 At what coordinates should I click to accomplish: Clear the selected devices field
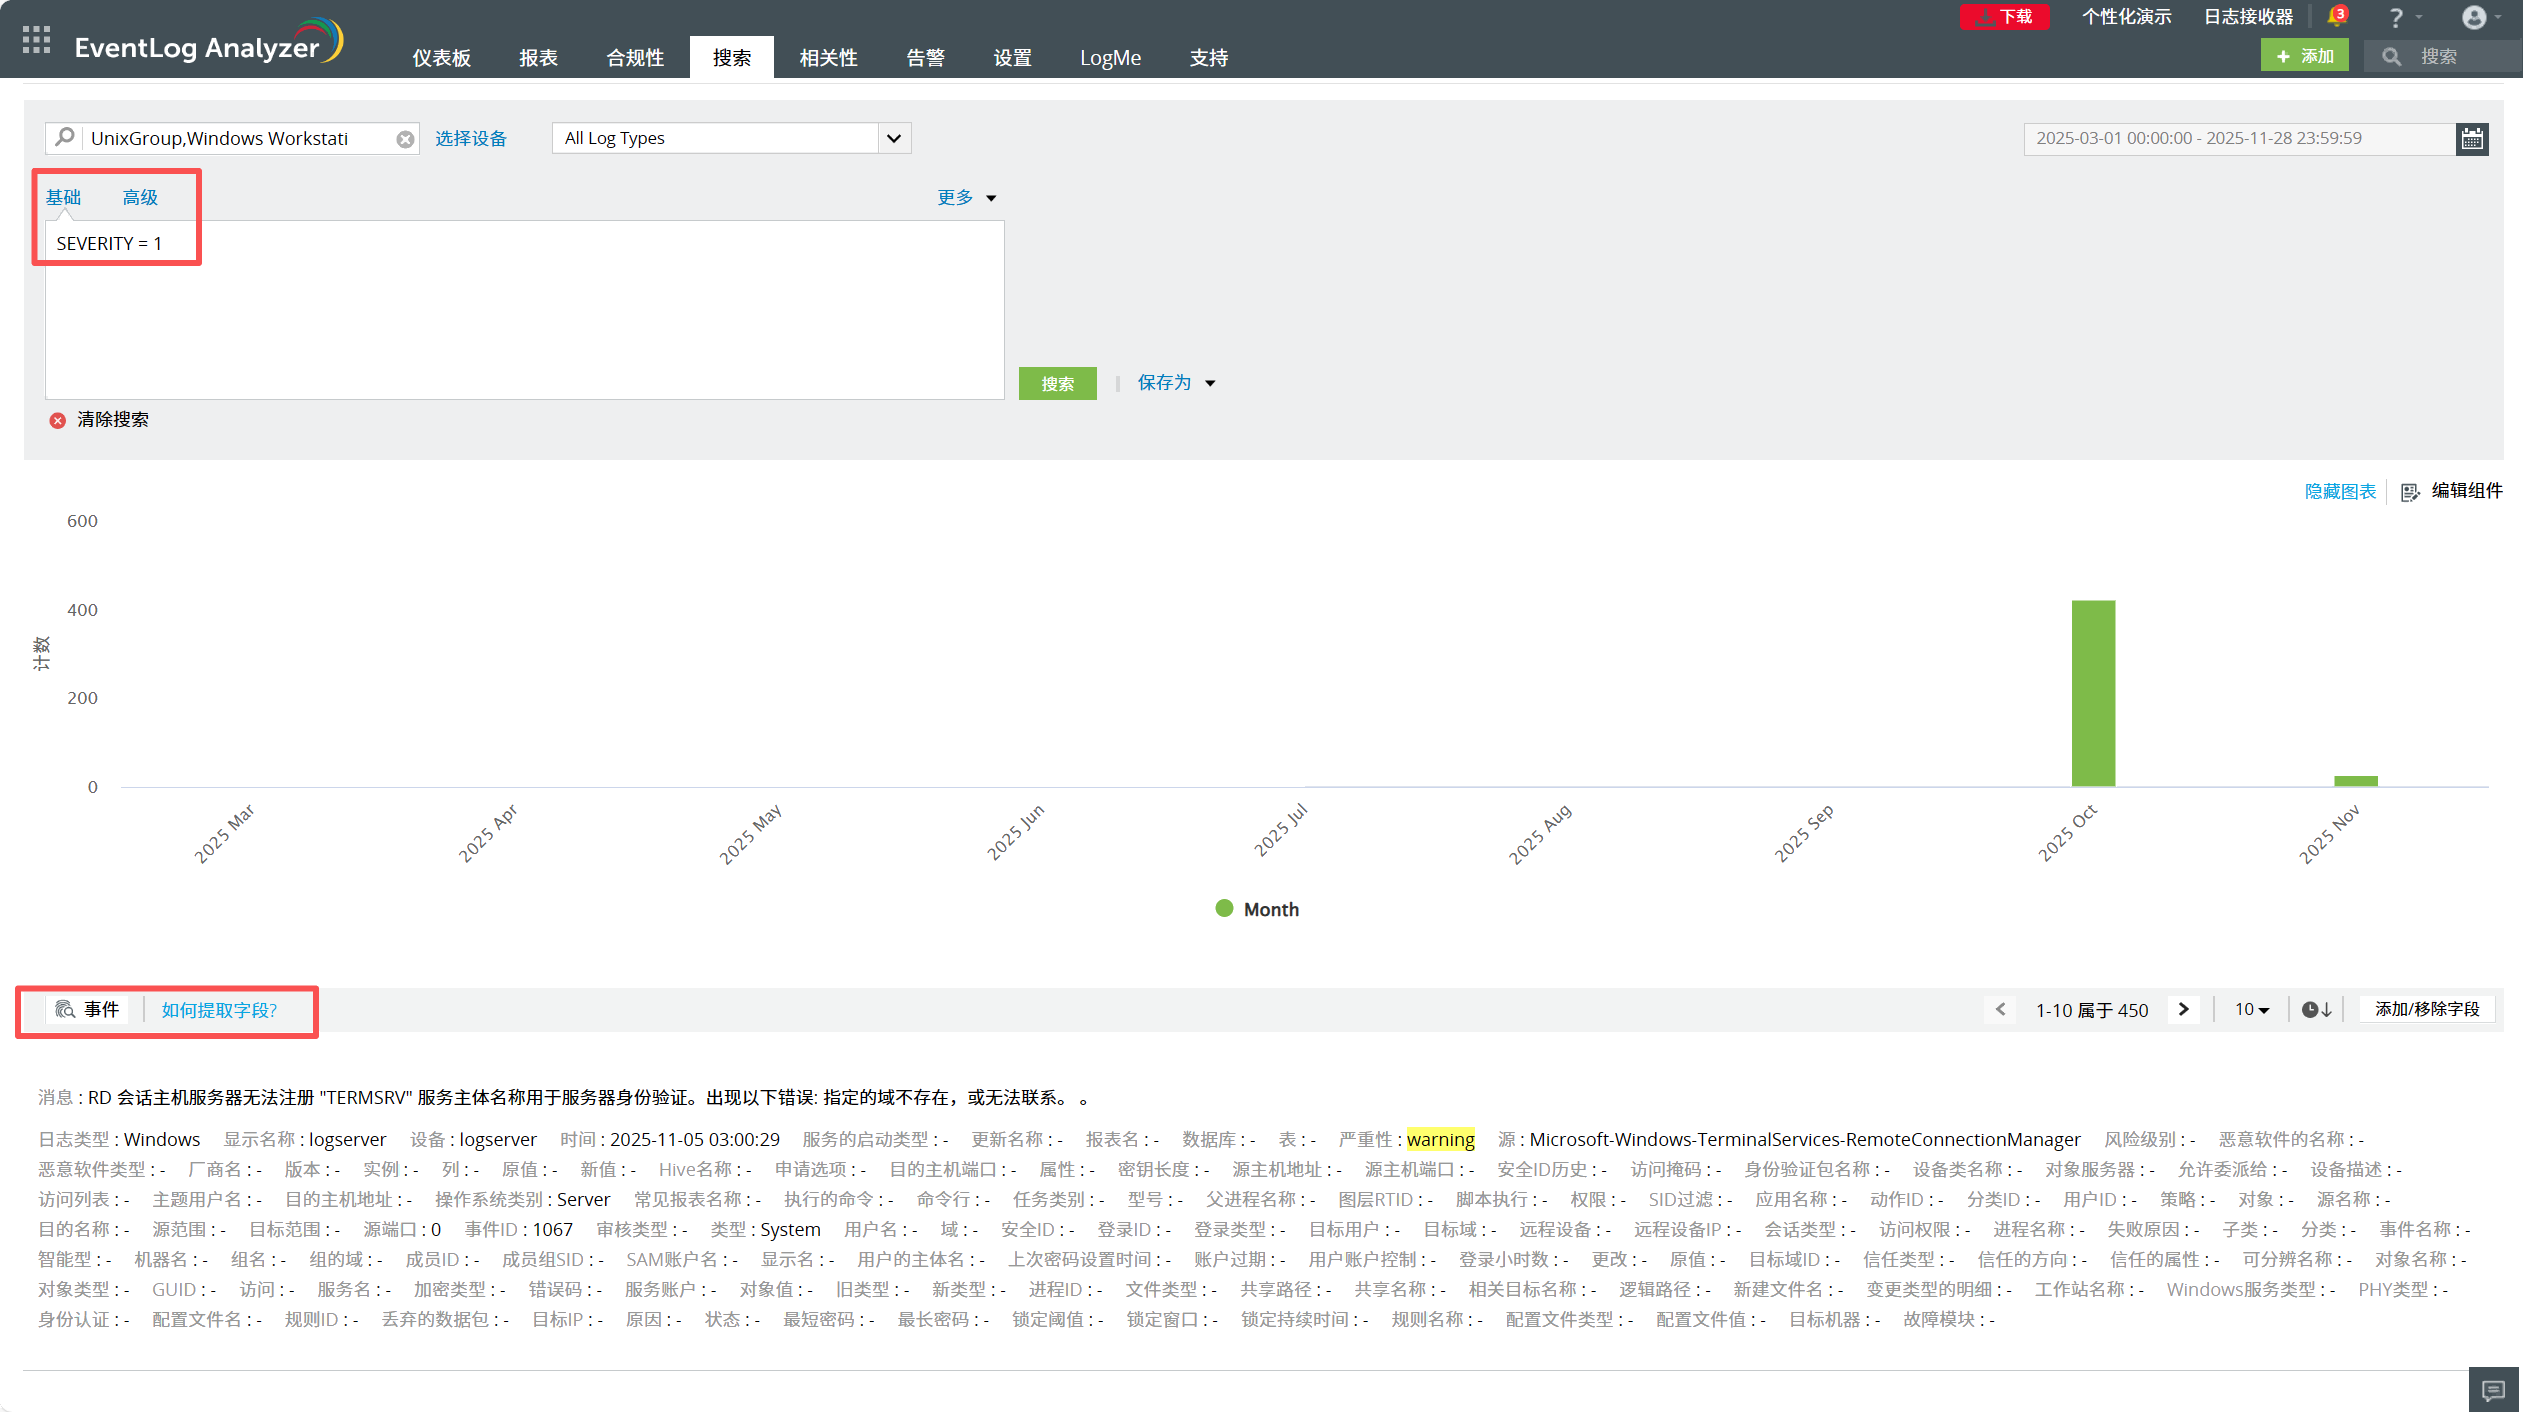[405, 139]
